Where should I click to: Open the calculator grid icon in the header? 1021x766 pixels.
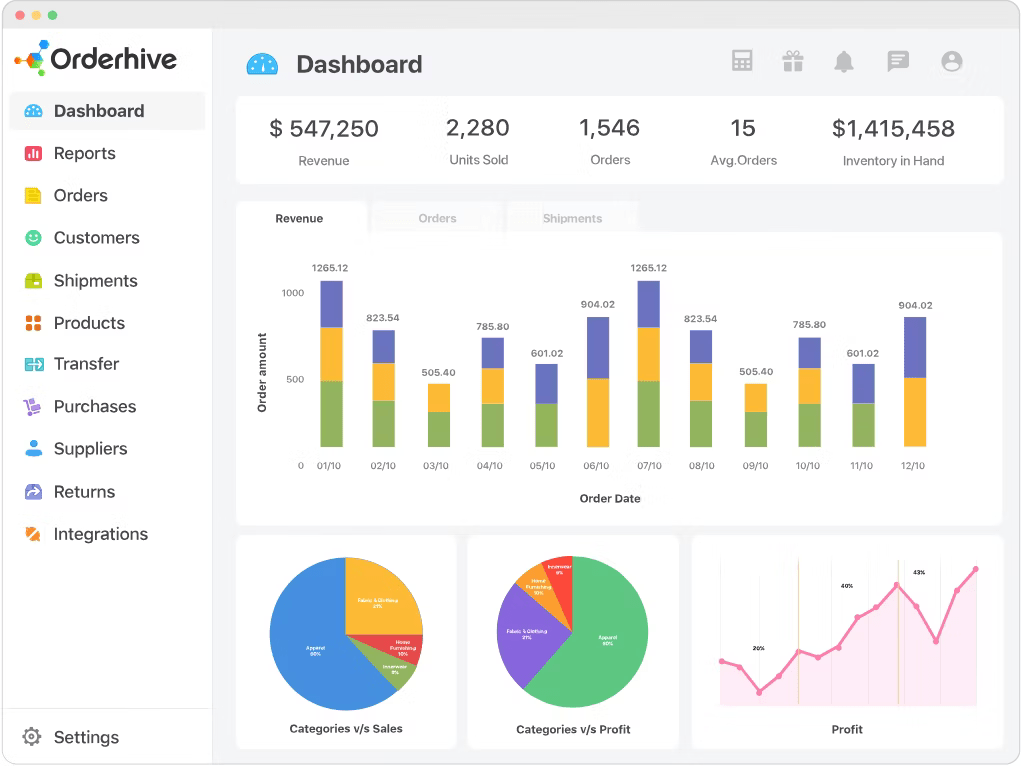pos(741,61)
